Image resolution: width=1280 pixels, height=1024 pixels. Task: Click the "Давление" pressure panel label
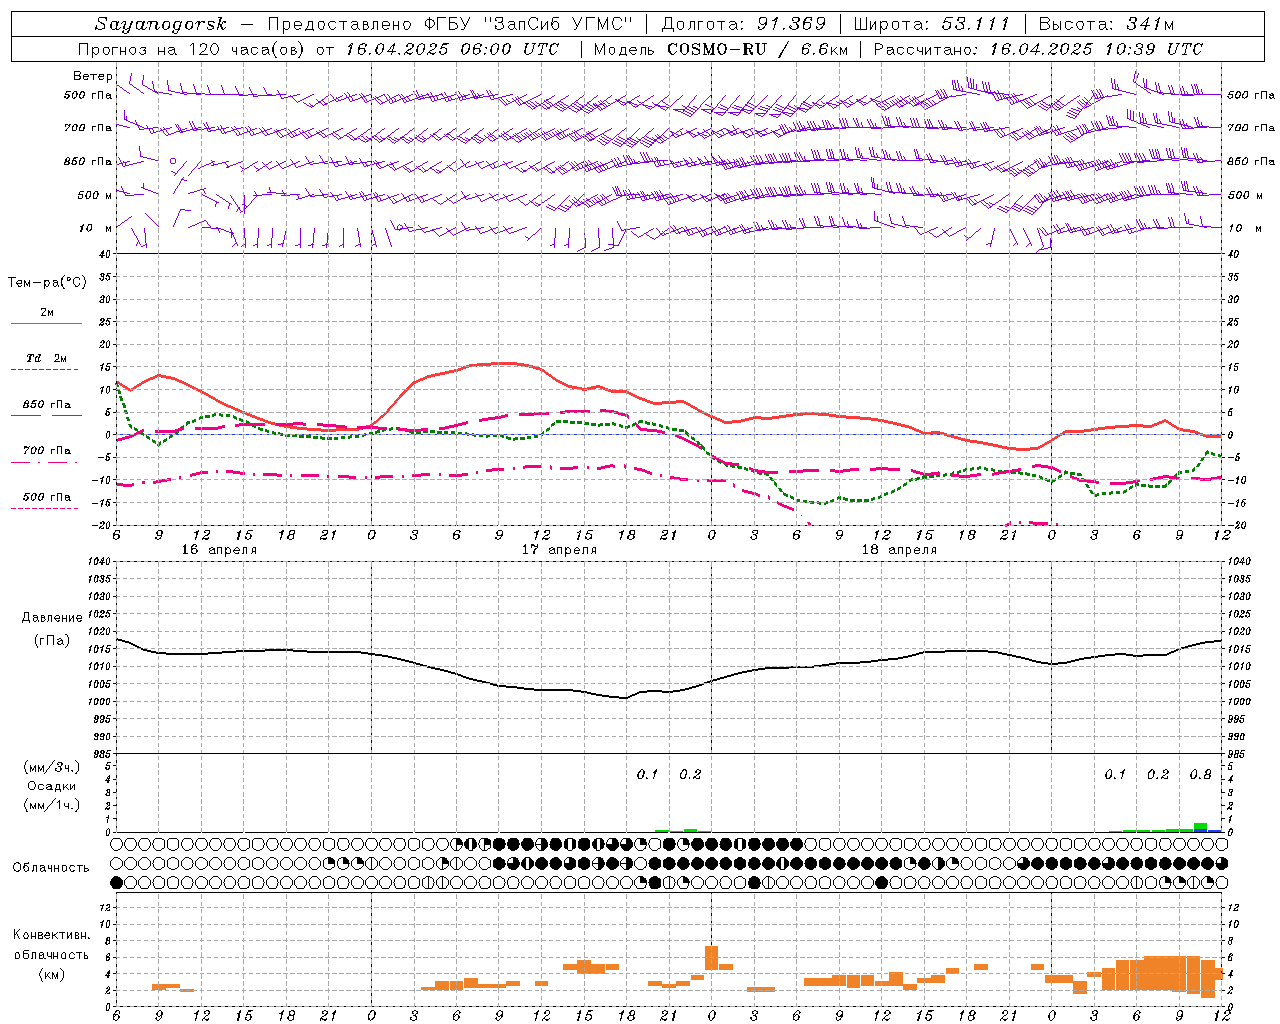52,617
